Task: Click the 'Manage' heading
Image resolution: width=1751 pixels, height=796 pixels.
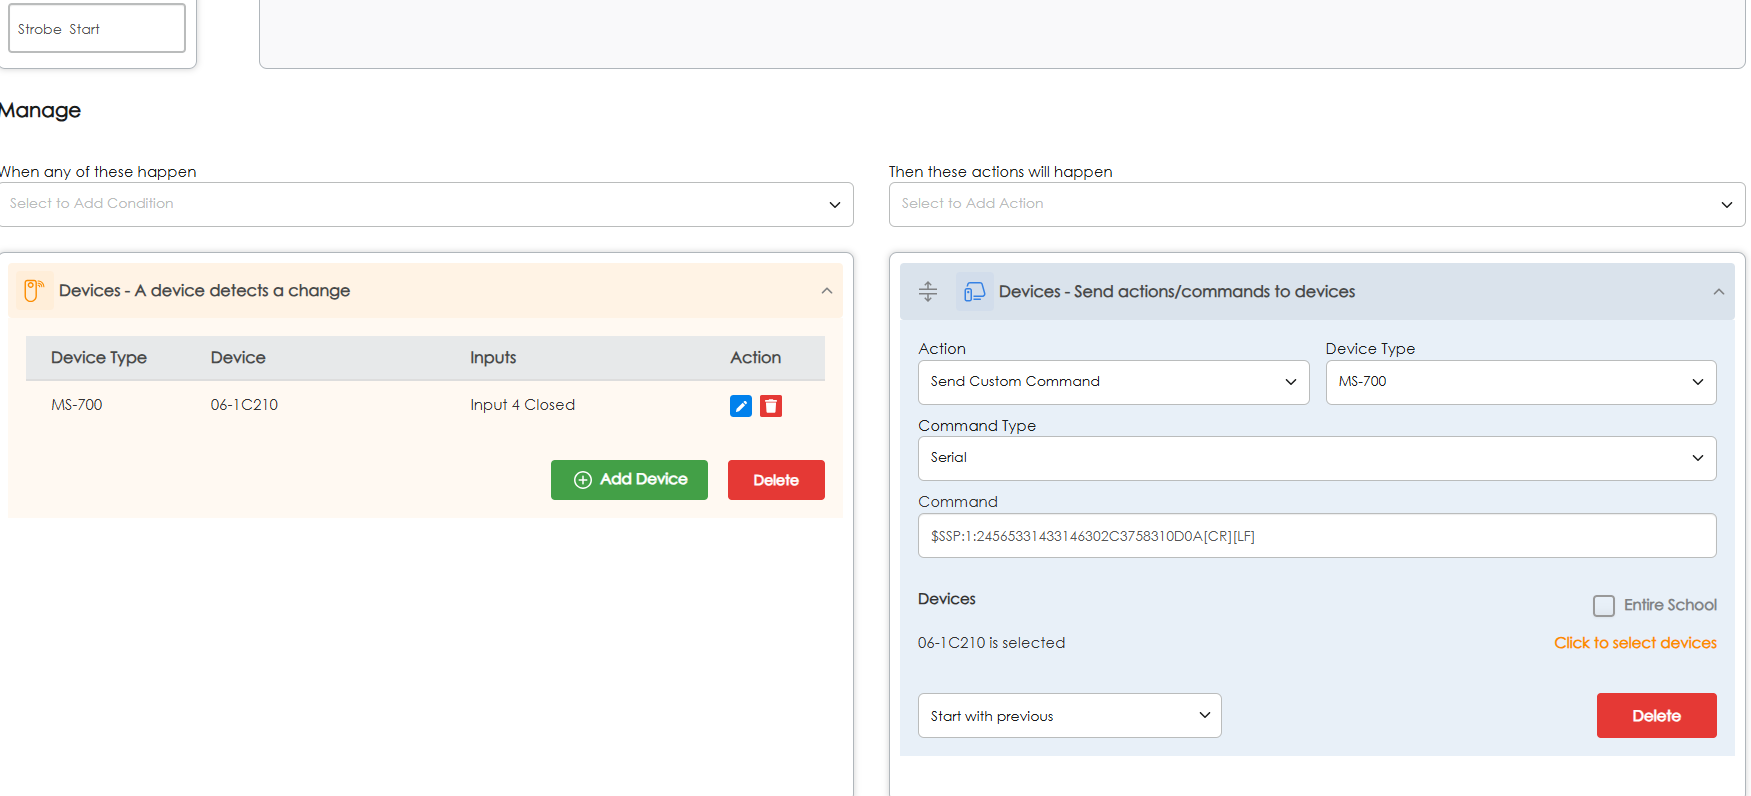Action: 40,111
